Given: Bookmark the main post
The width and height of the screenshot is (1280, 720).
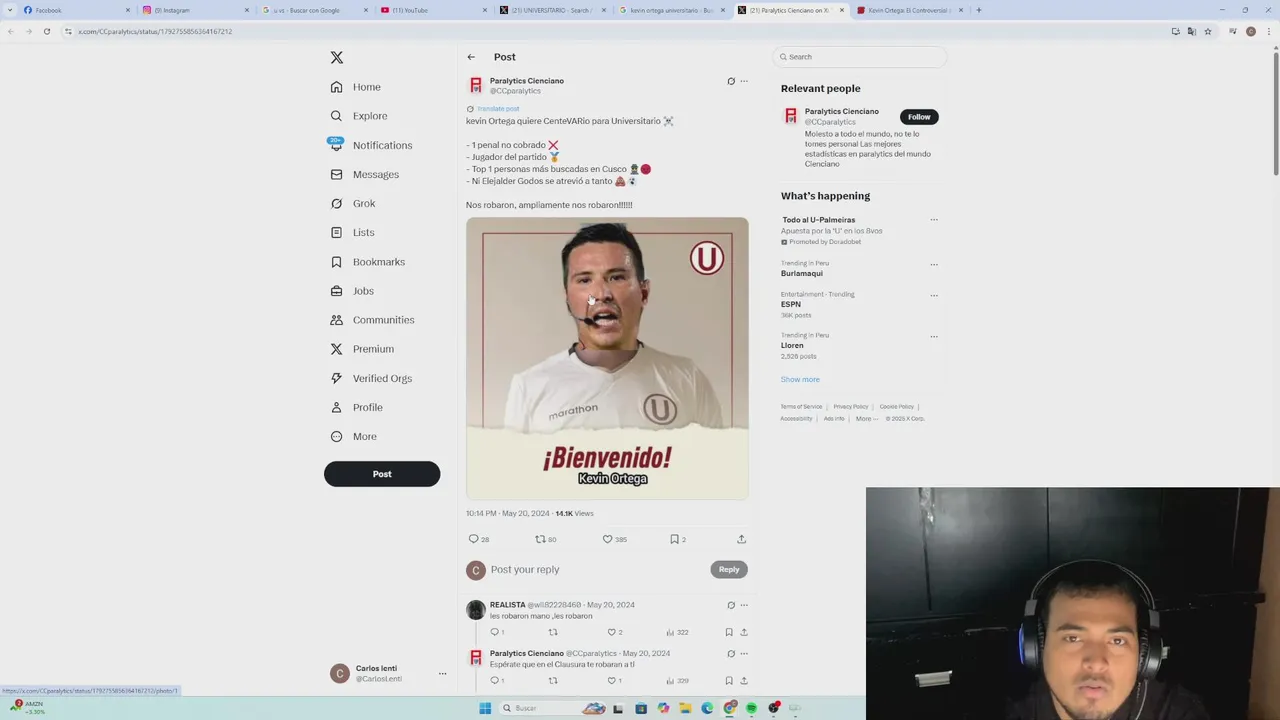Looking at the screenshot, I should [x=674, y=539].
